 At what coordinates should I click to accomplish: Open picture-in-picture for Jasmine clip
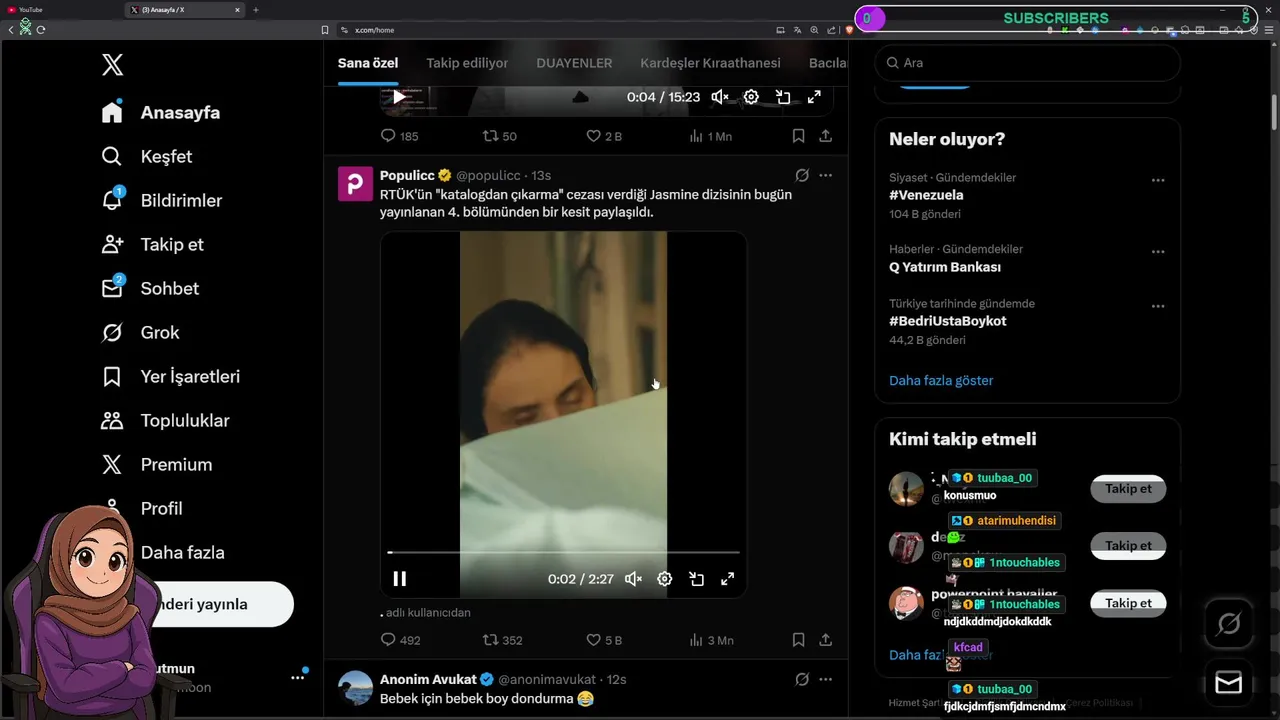(x=696, y=579)
